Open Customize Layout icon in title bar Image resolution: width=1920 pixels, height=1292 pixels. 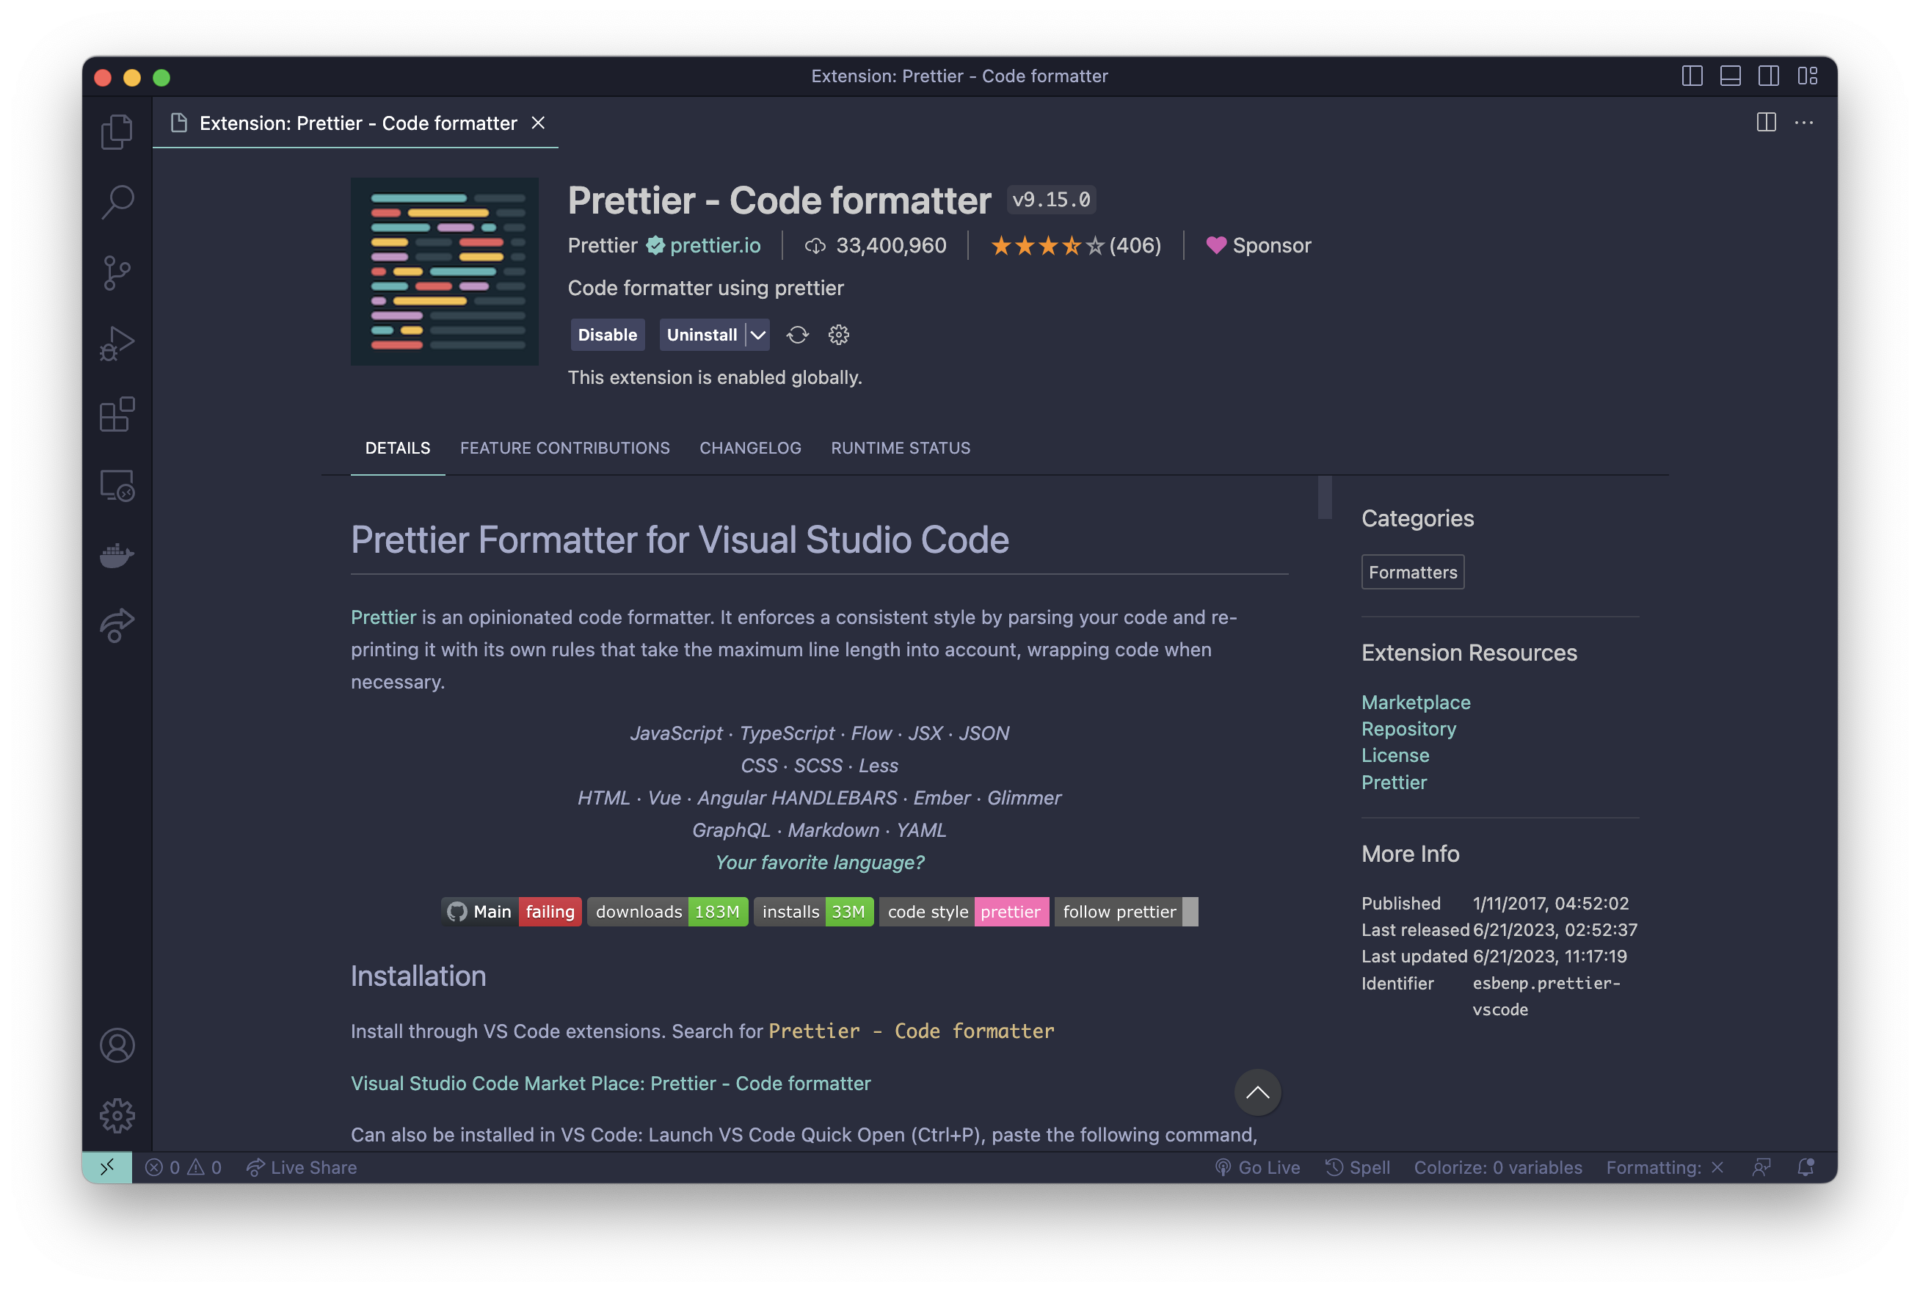[1808, 76]
